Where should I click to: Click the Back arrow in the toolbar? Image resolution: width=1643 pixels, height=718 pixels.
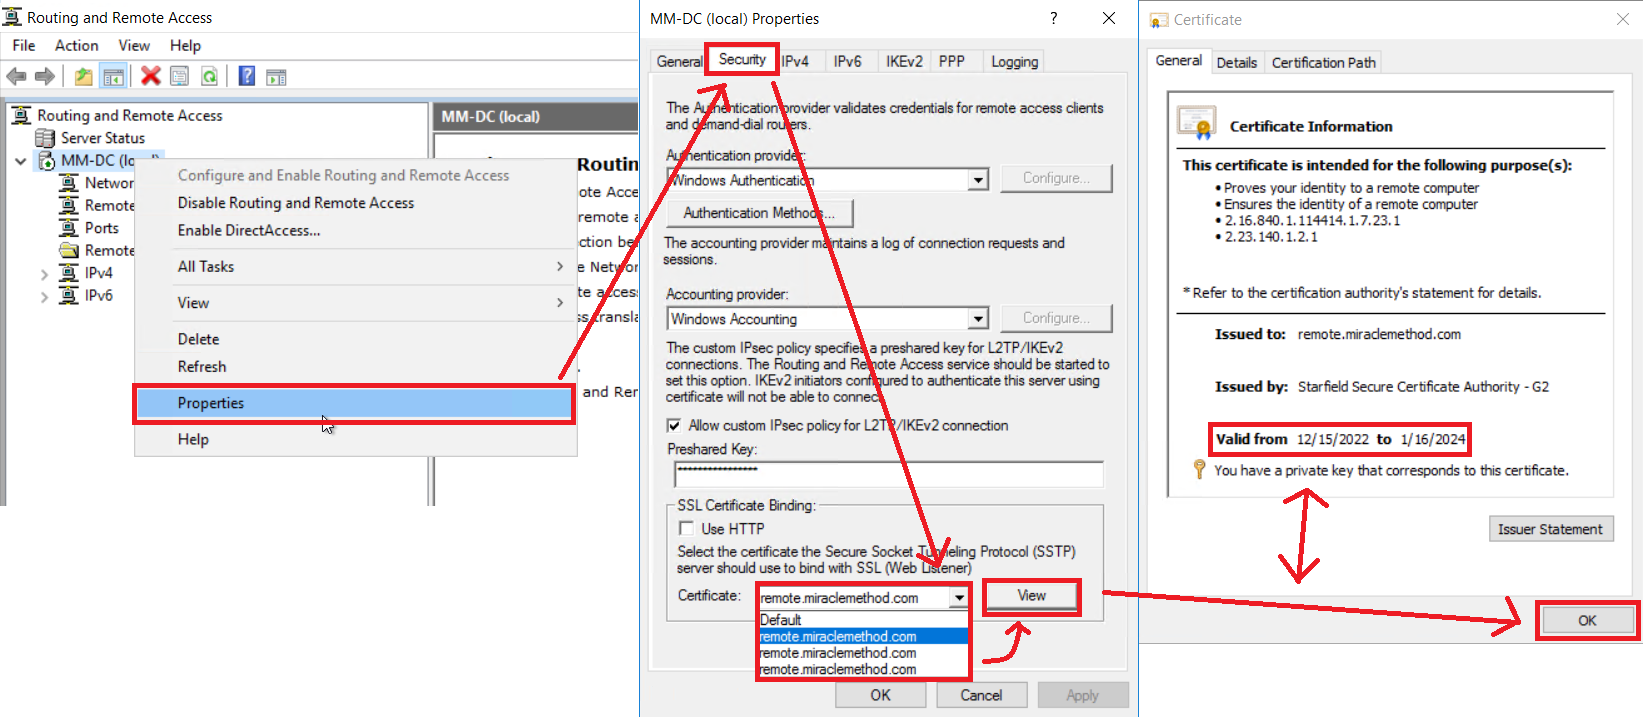click(17, 76)
